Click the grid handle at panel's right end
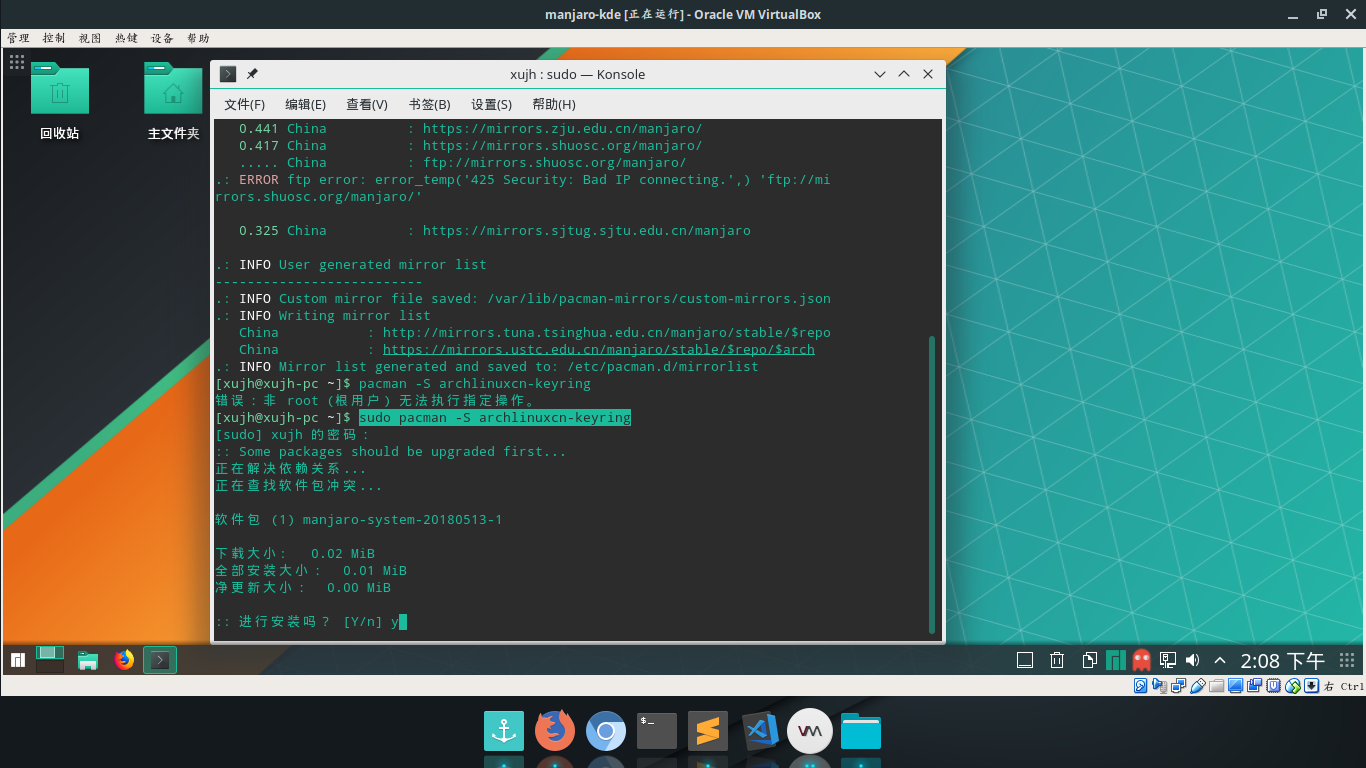Image resolution: width=1366 pixels, height=768 pixels. [1347, 660]
